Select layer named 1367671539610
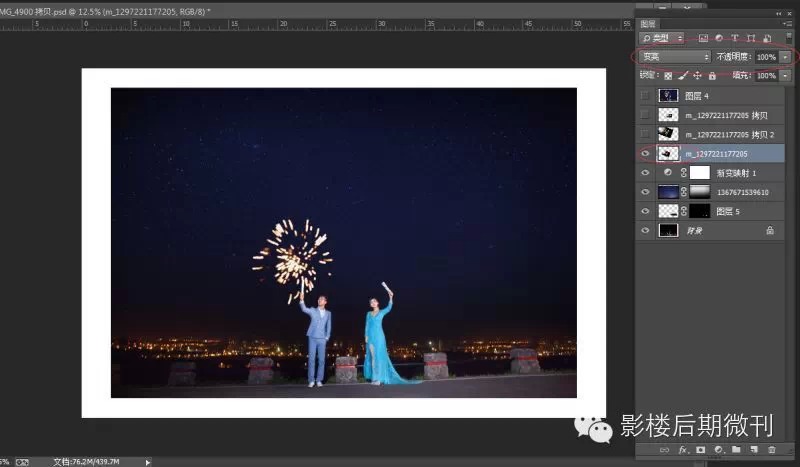800x467 pixels. tap(743, 192)
